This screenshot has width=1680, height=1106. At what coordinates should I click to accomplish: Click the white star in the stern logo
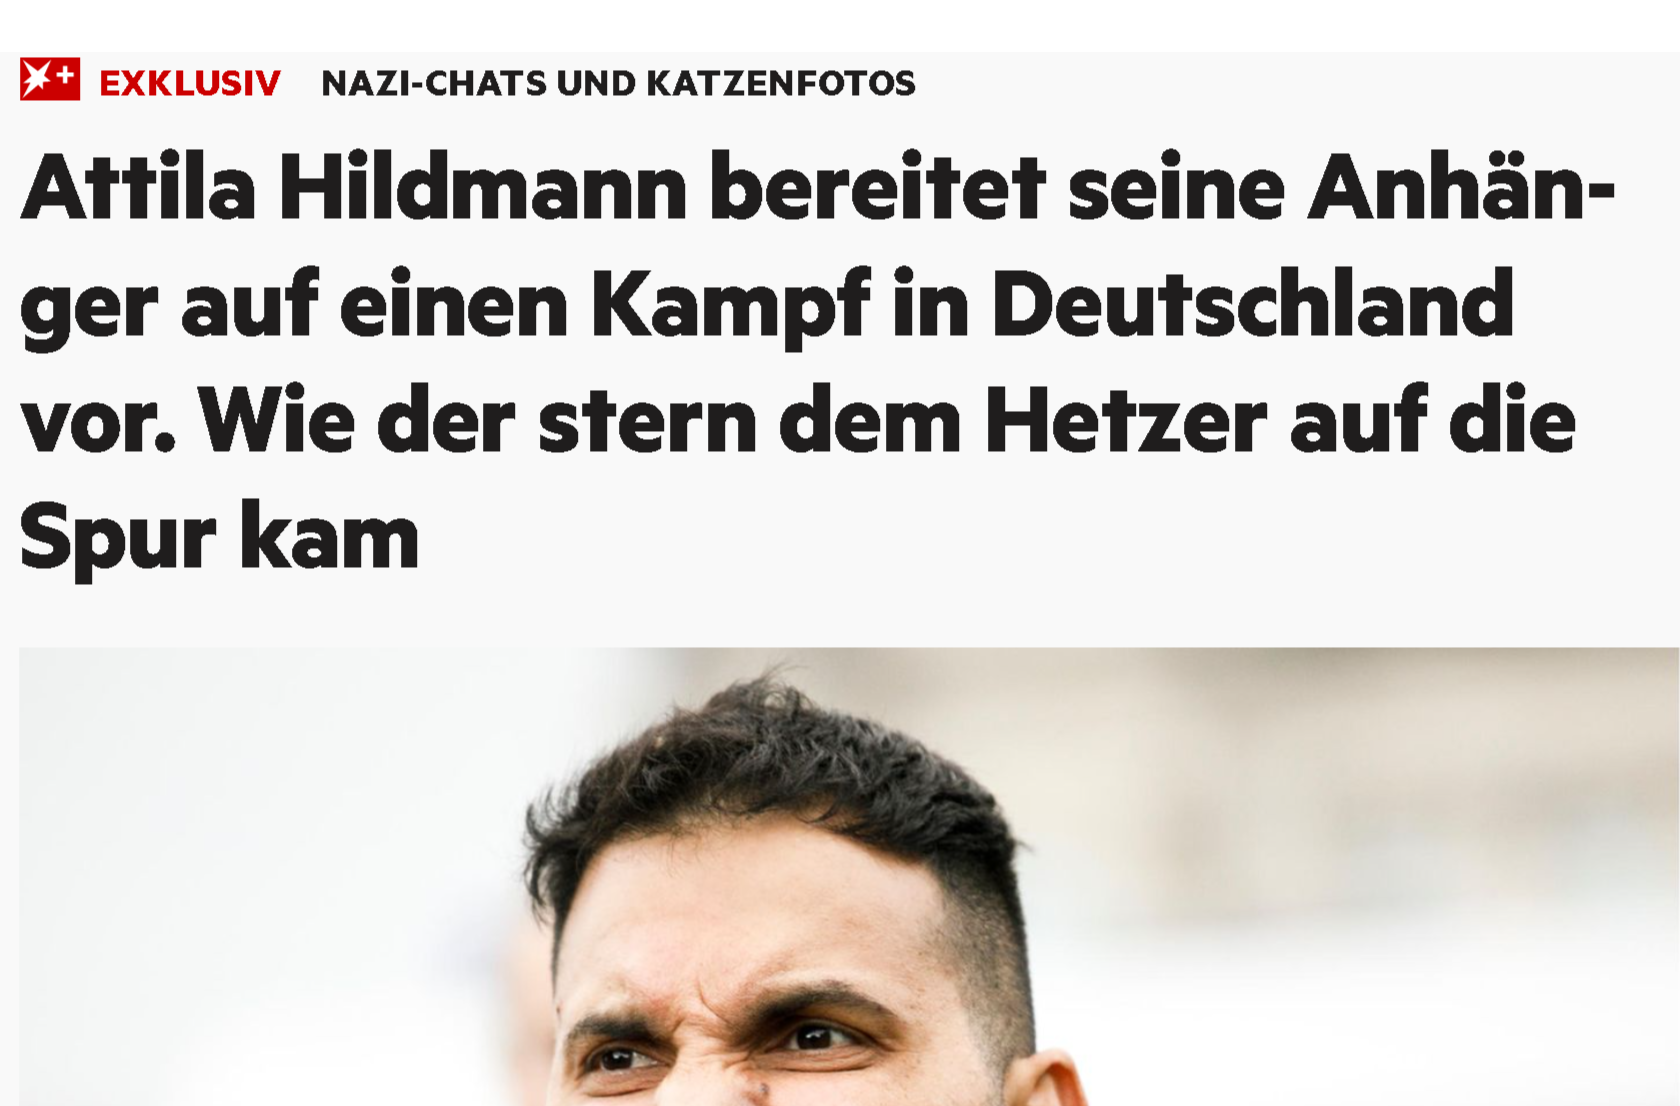37,80
